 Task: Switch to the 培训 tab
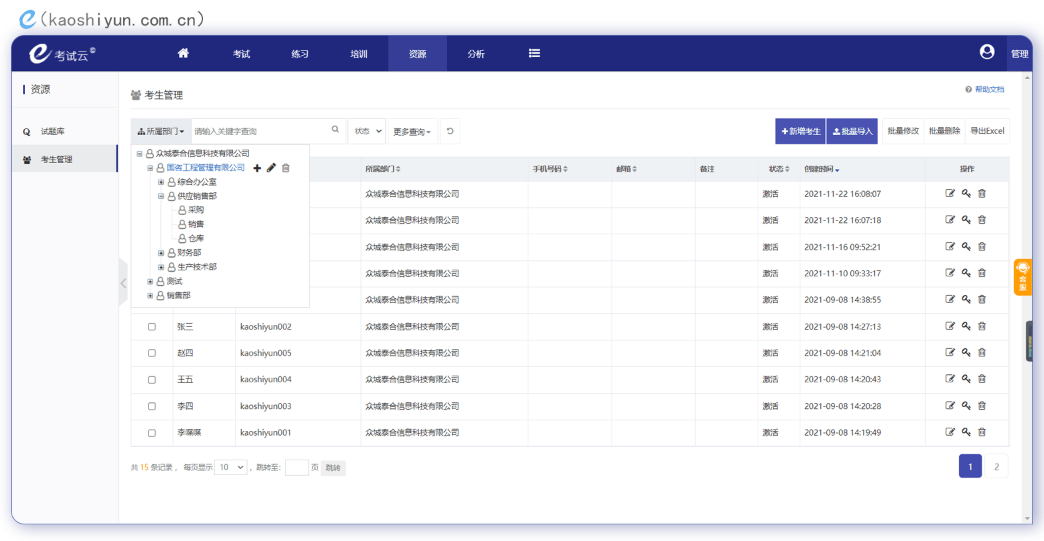(359, 54)
